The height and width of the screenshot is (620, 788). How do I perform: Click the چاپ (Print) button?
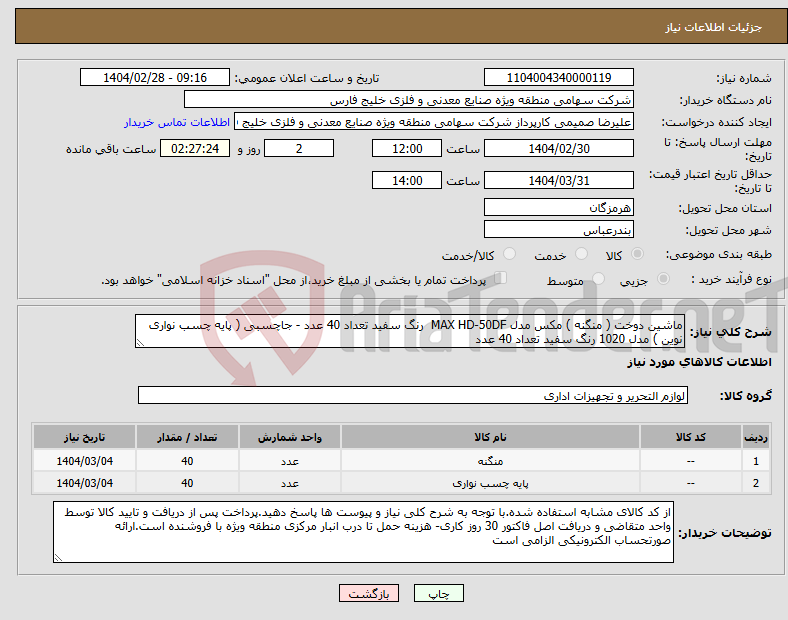tap(438, 593)
